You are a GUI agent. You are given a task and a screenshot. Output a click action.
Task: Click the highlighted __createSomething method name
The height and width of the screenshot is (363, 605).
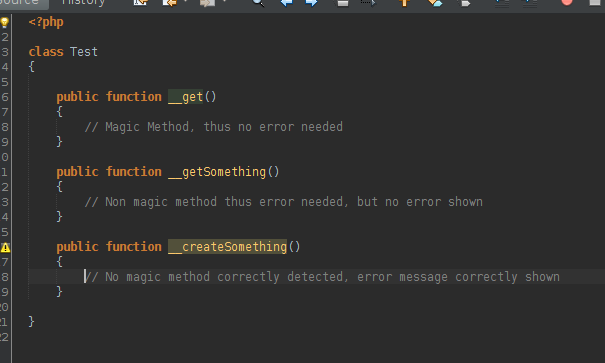(x=227, y=247)
